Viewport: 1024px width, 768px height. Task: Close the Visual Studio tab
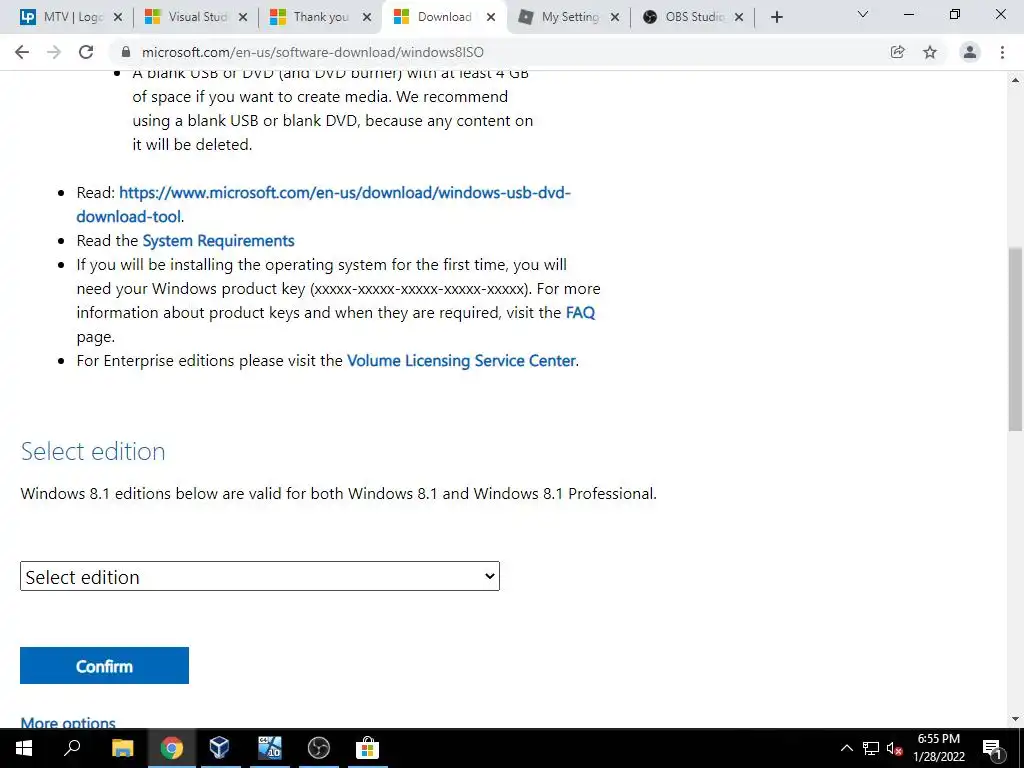click(243, 18)
